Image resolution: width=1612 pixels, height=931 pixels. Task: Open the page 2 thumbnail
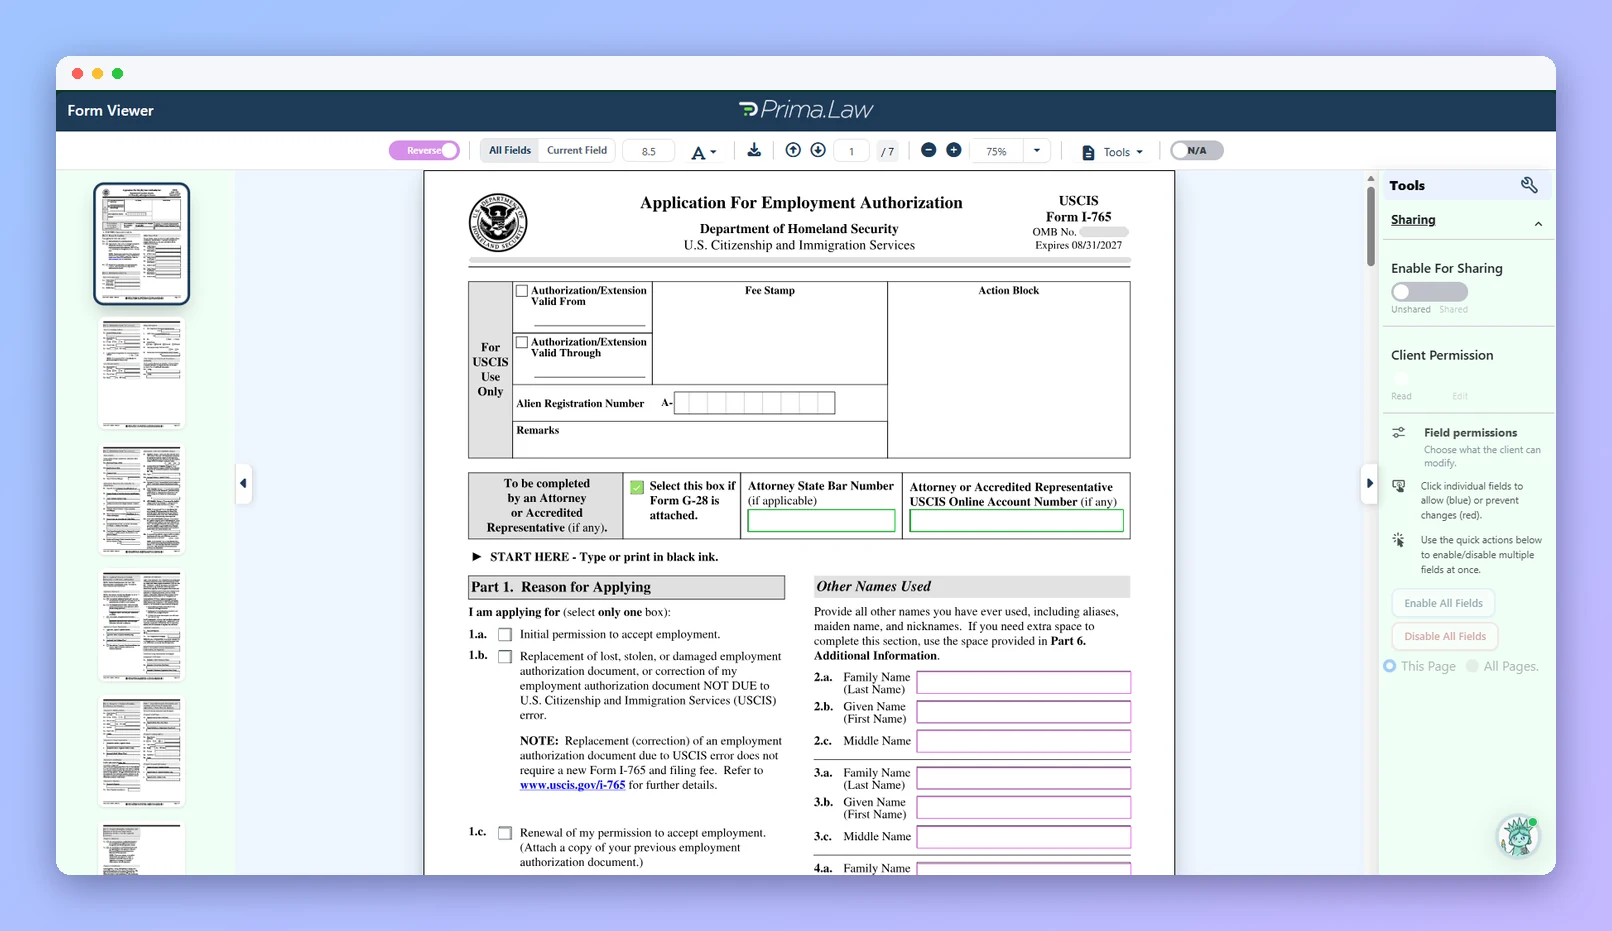(141, 372)
